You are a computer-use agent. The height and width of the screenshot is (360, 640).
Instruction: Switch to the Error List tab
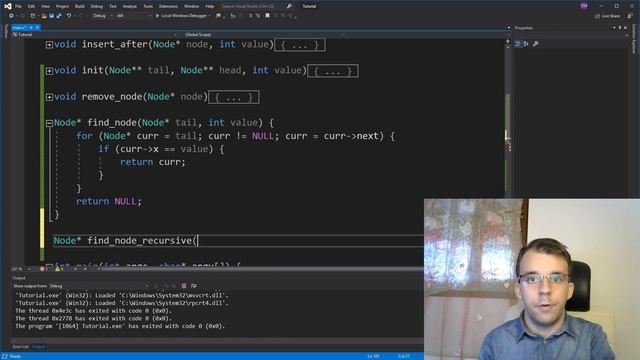click(x=20, y=347)
